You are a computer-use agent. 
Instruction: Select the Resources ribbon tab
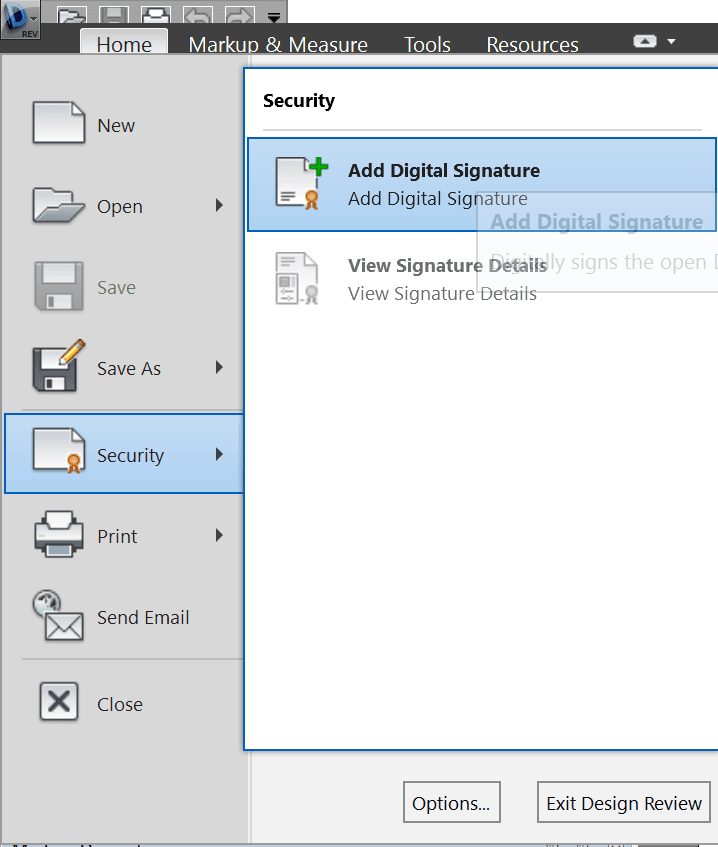pyautogui.click(x=532, y=45)
